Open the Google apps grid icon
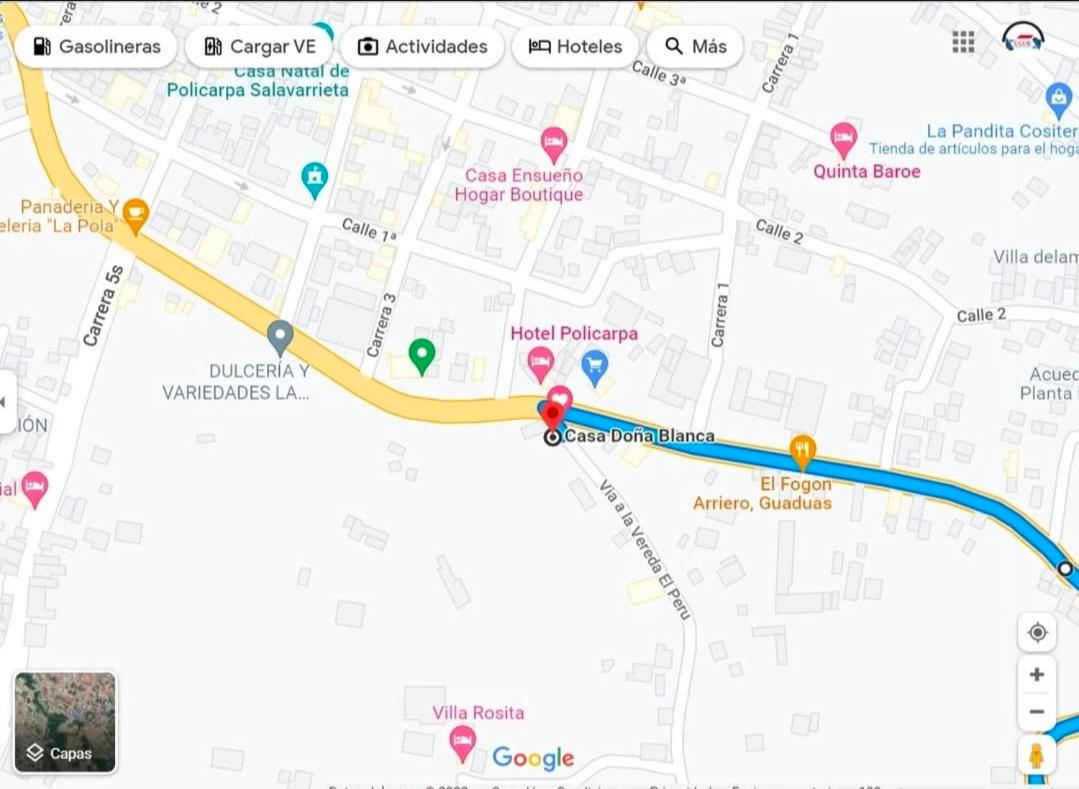 click(x=963, y=42)
